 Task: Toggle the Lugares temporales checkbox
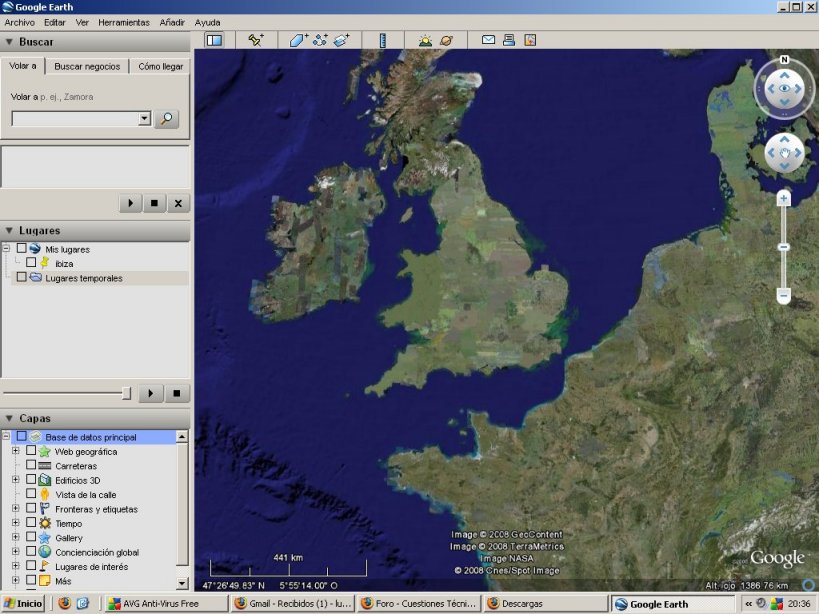pos(21,277)
